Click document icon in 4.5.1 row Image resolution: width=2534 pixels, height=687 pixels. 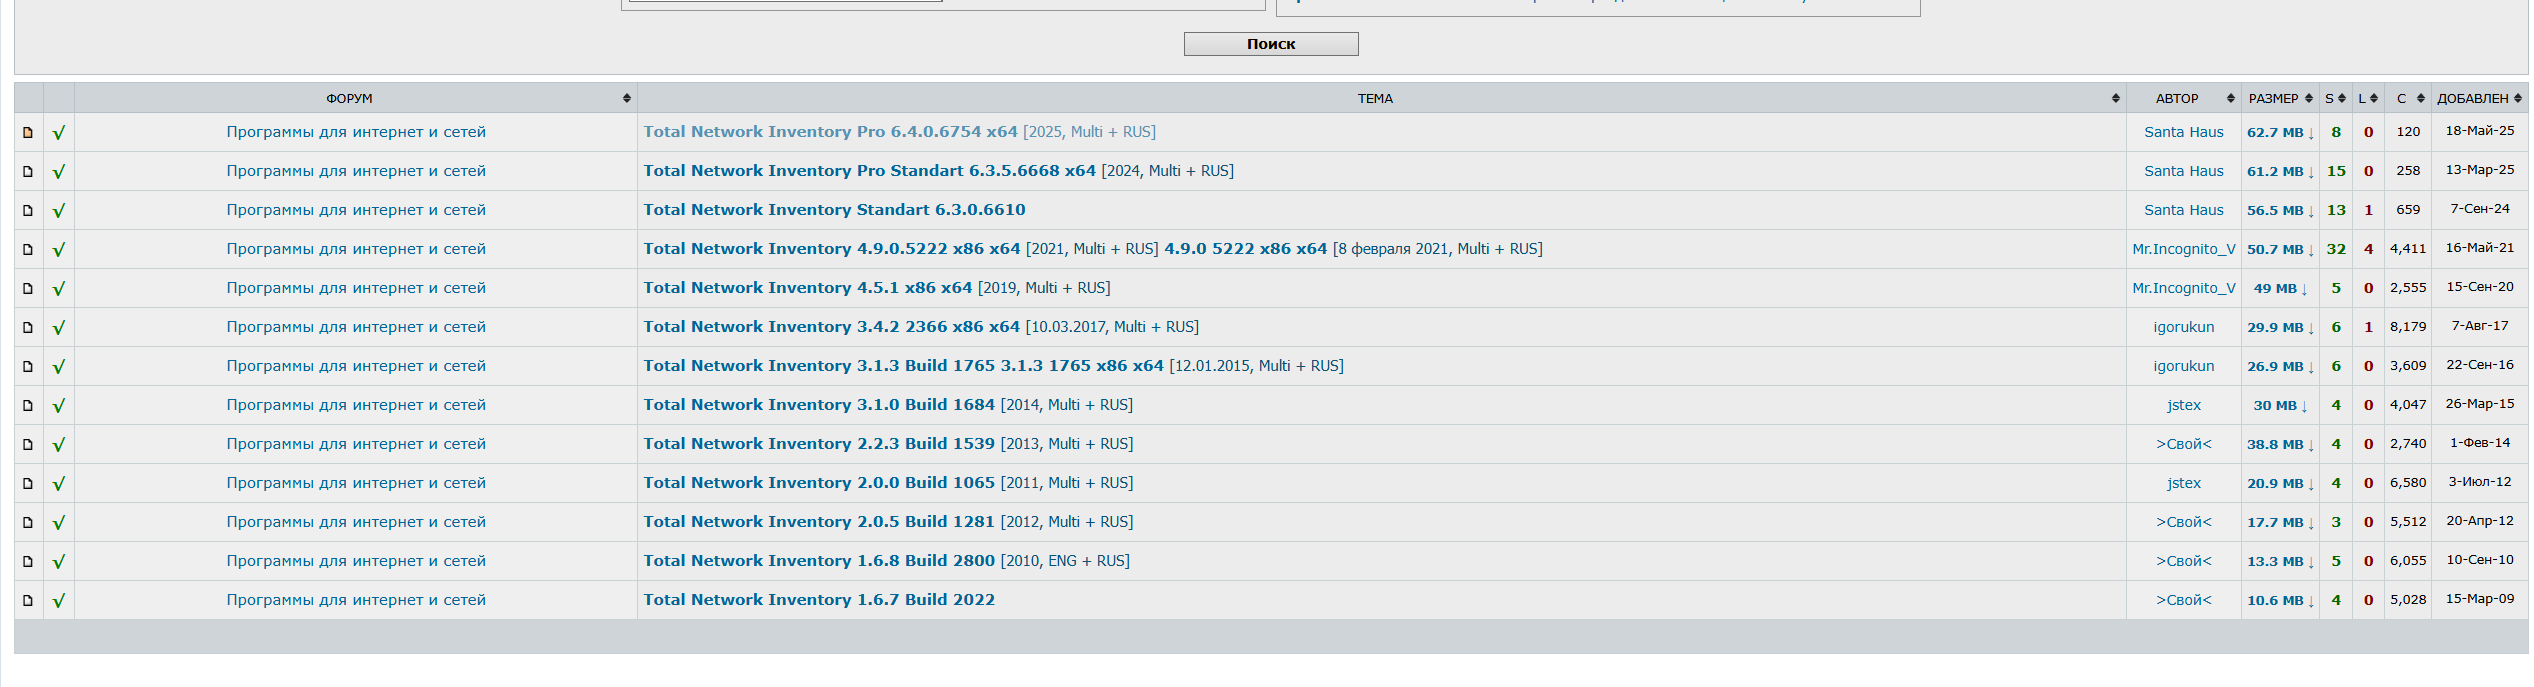tap(28, 288)
